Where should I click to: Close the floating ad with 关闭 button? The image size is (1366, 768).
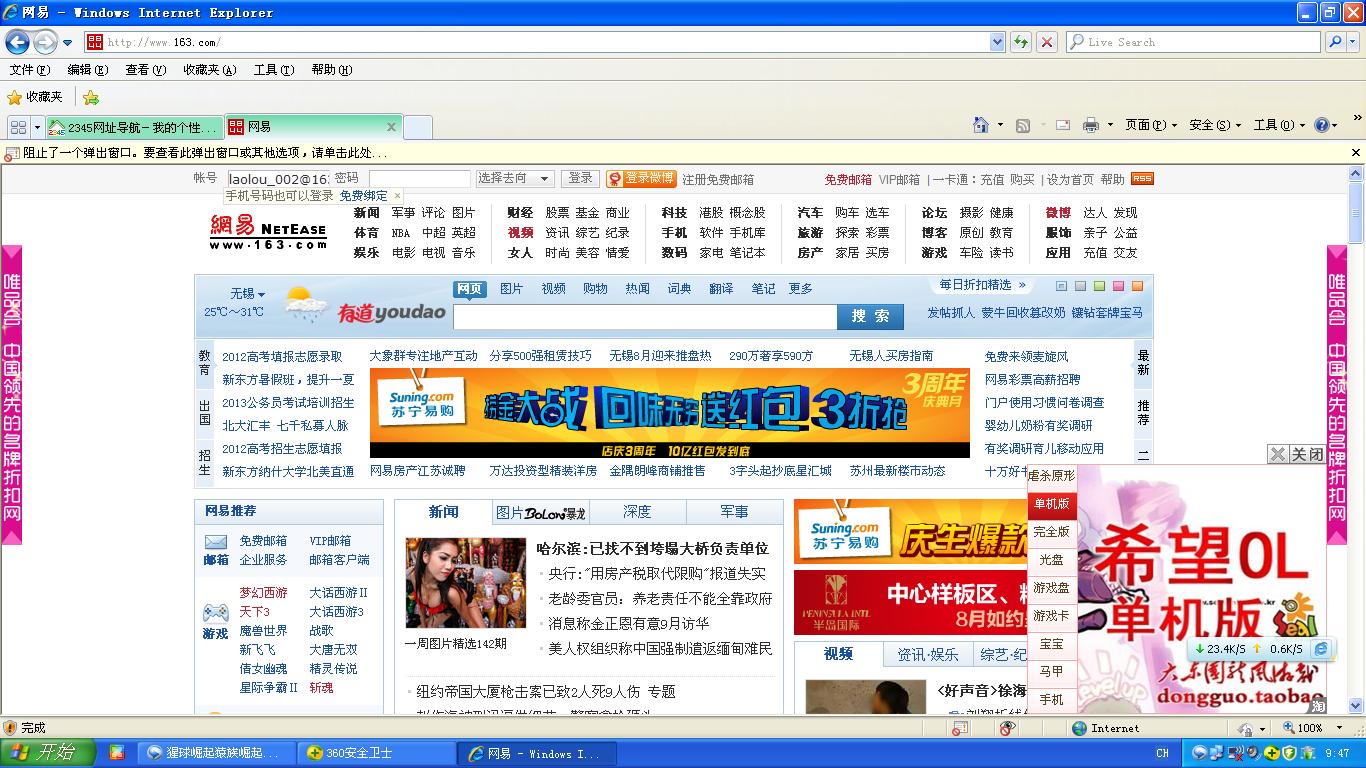1306,454
